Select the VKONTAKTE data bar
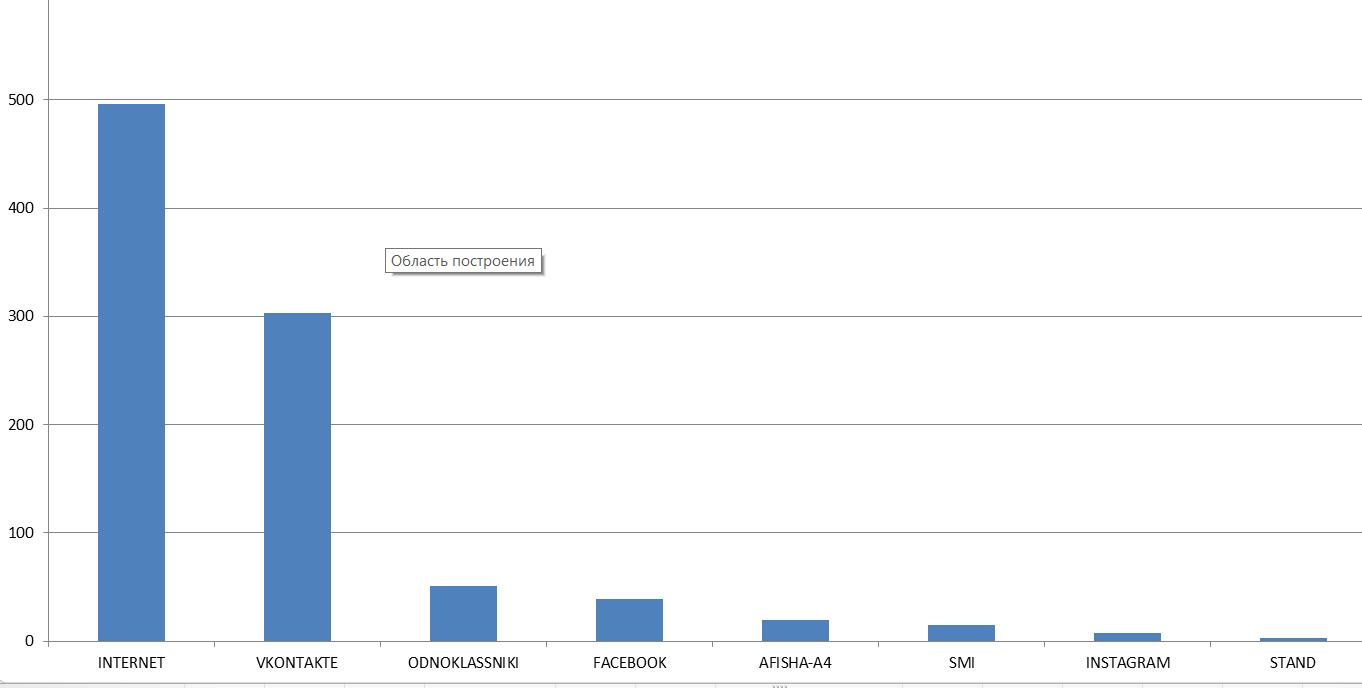The width and height of the screenshot is (1362, 688). (x=297, y=476)
